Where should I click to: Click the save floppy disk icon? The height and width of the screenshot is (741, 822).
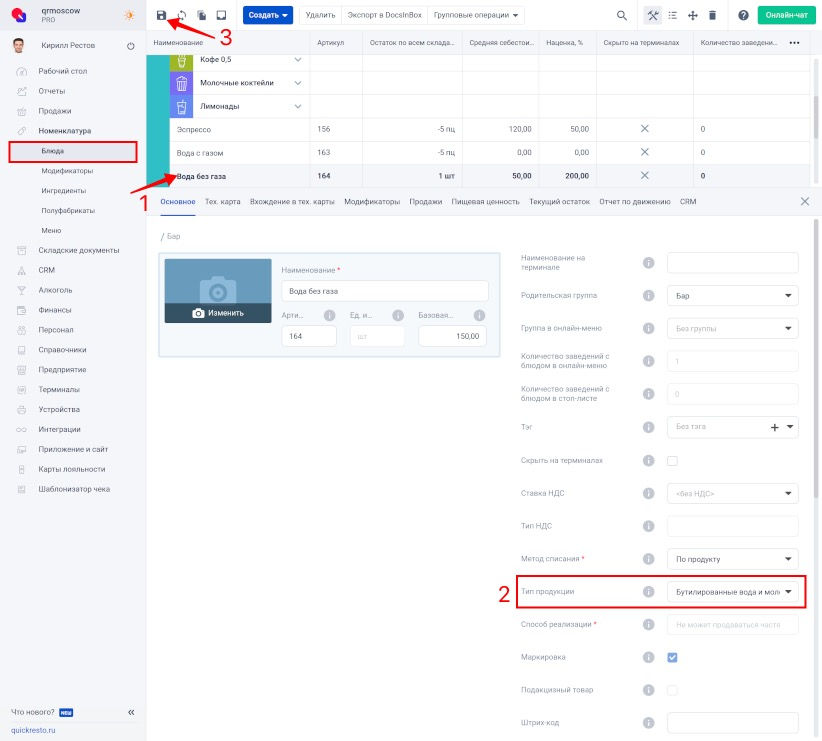pos(161,15)
